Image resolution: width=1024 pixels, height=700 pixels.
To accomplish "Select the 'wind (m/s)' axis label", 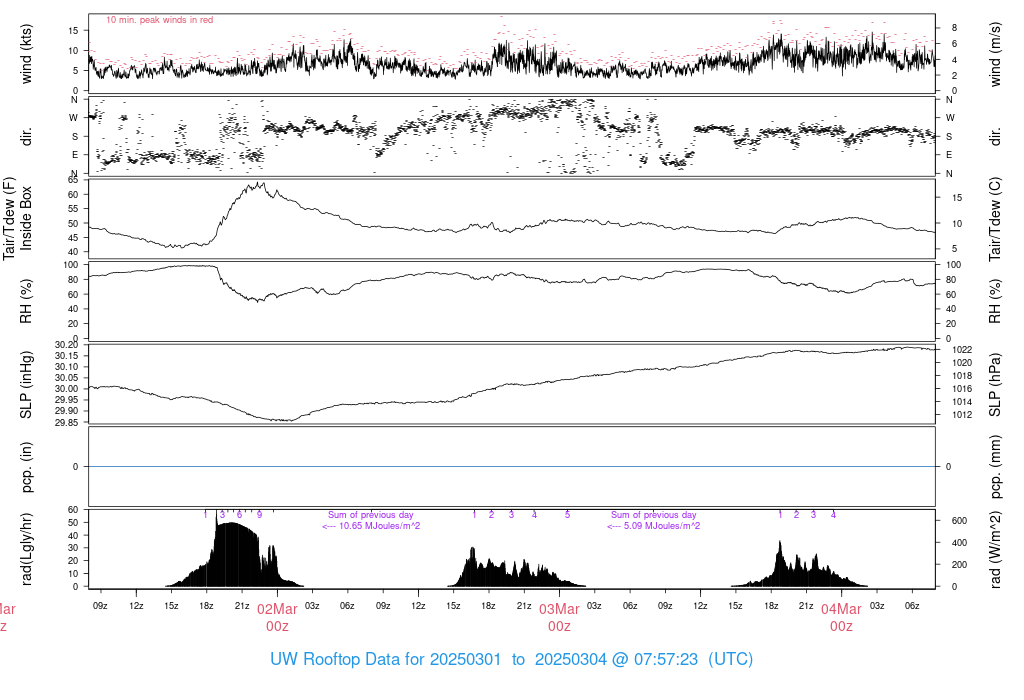I will click(x=995, y=54).
